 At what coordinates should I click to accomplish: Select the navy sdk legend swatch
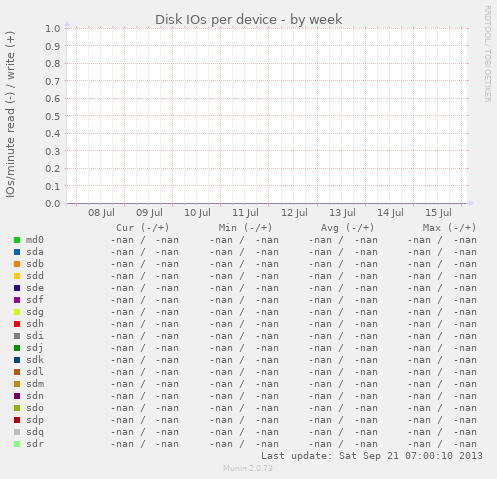click(17, 360)
